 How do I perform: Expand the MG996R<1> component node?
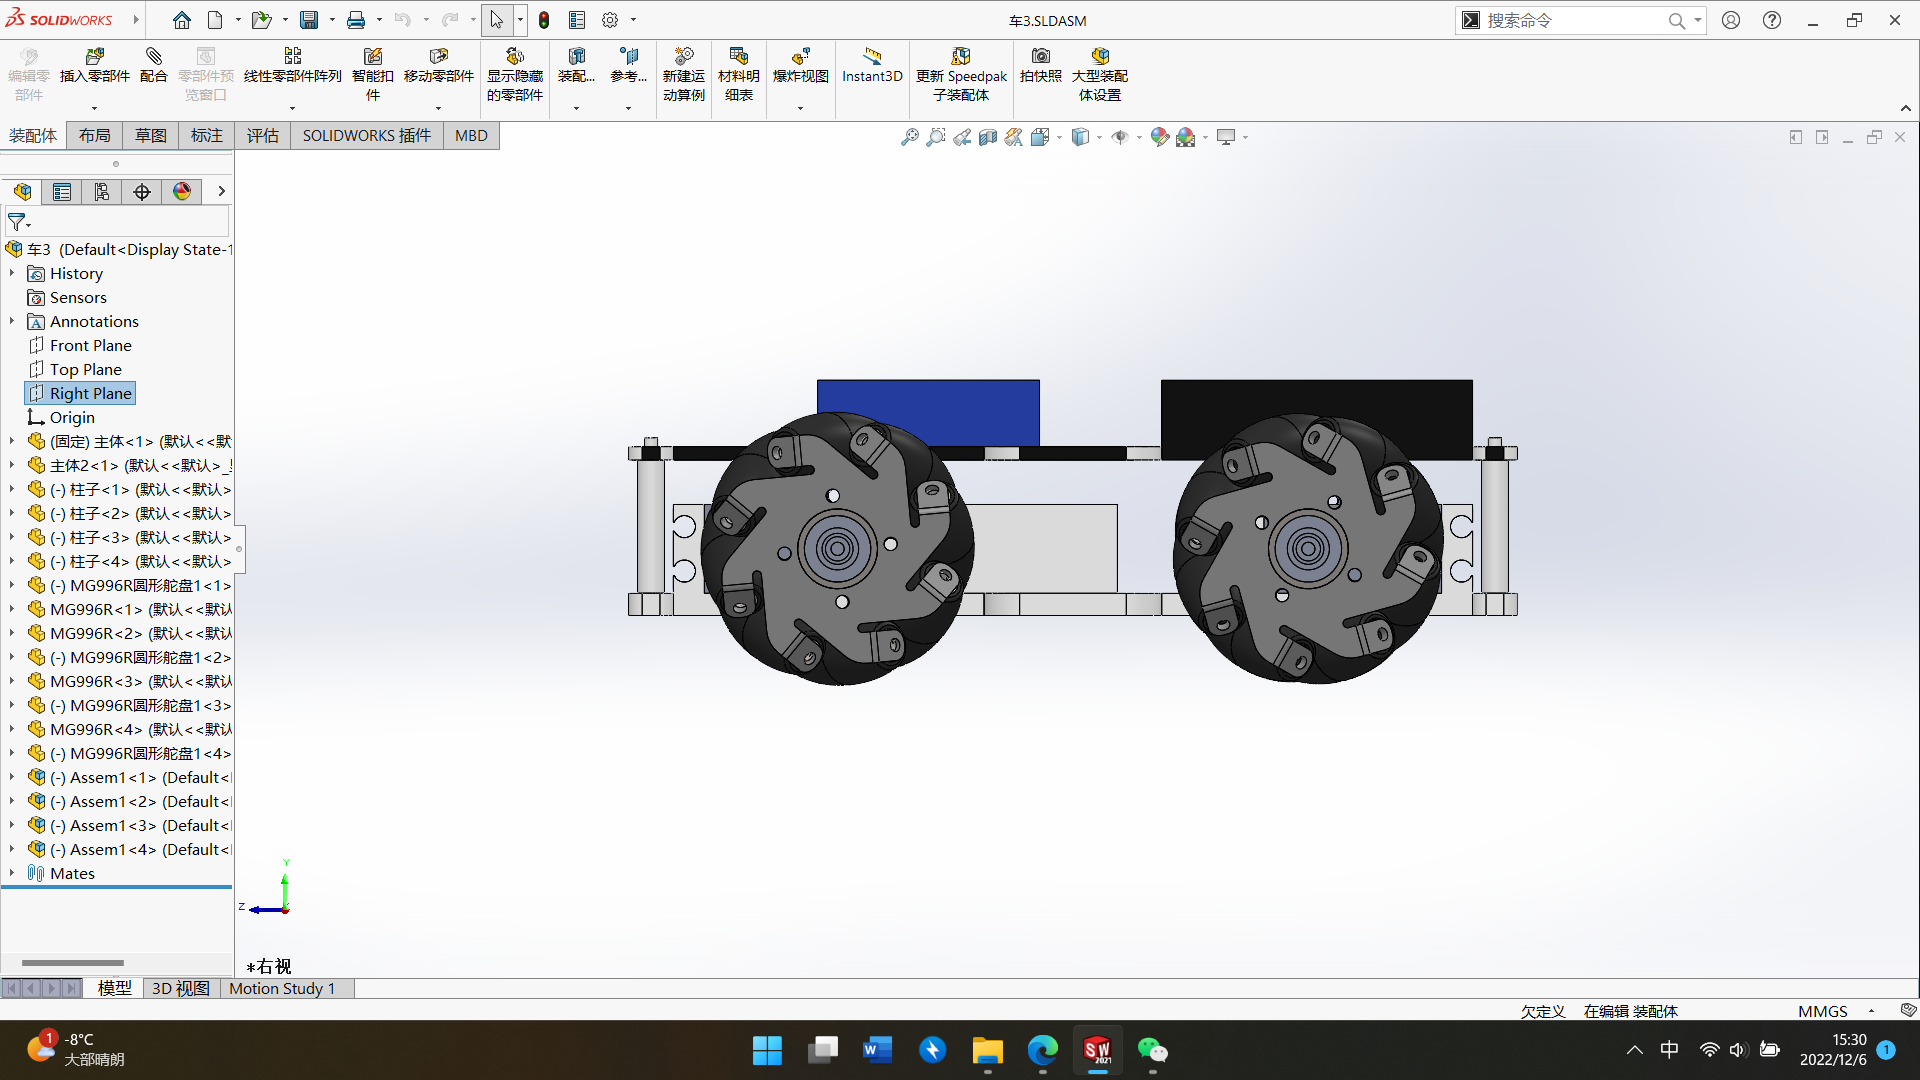[x=12, y=609]
